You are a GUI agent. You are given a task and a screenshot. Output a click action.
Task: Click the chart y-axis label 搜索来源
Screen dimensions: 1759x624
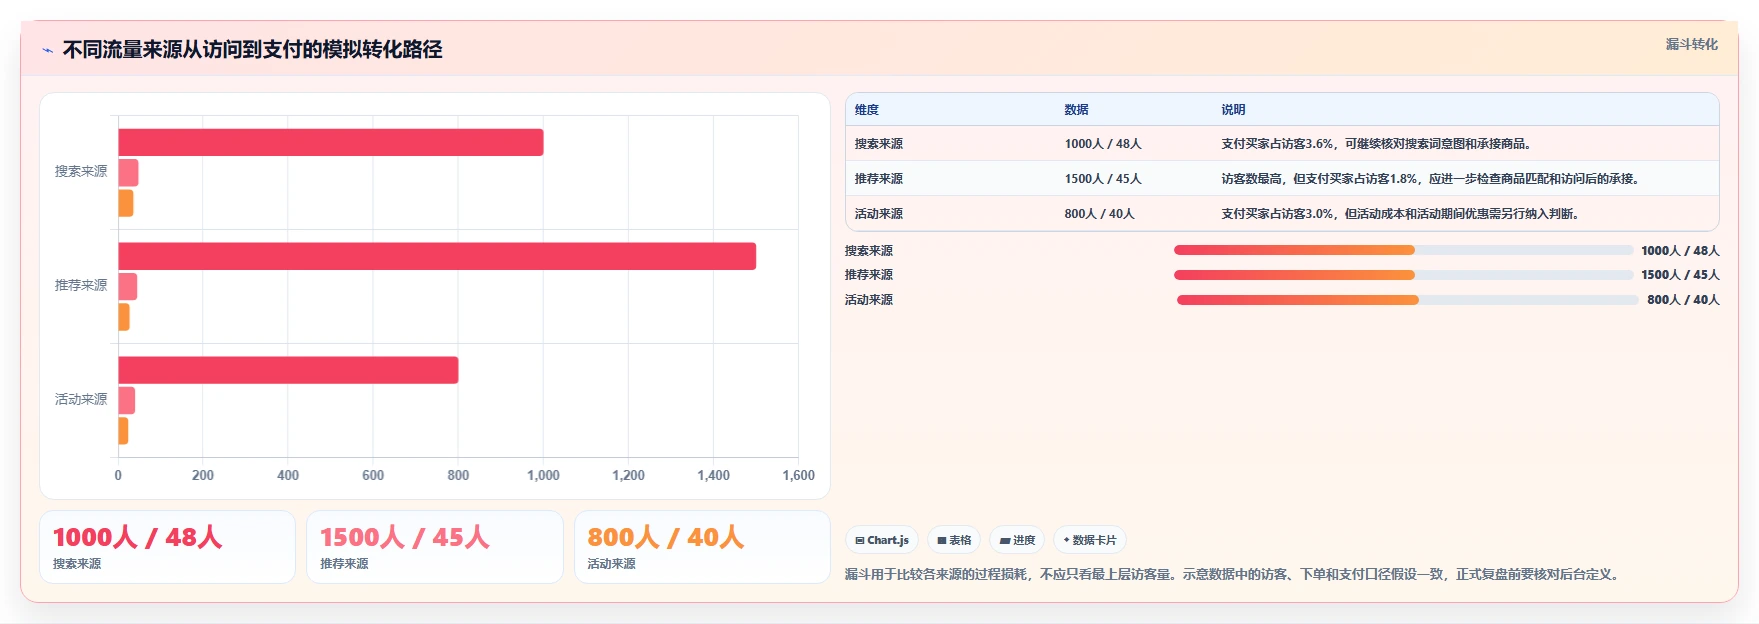pos(81,172)
